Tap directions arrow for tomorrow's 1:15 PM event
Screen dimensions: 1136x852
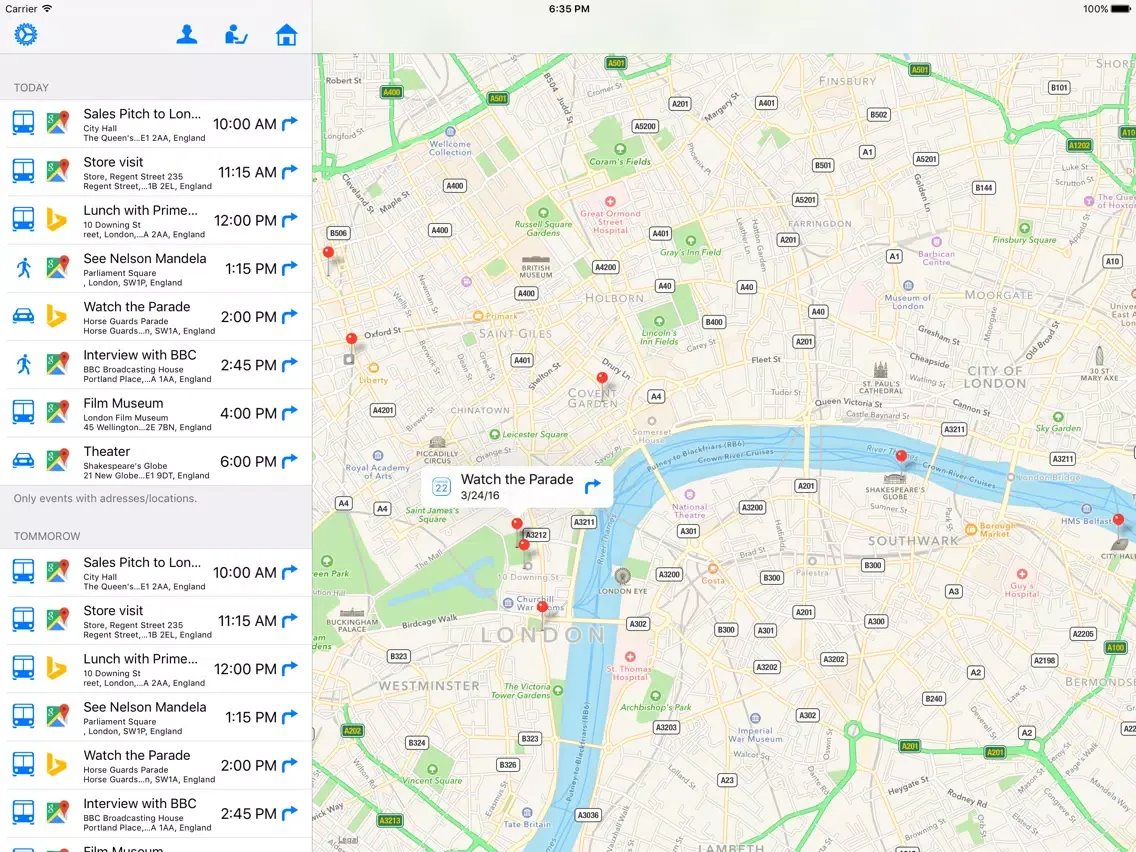tap(290, 717)
